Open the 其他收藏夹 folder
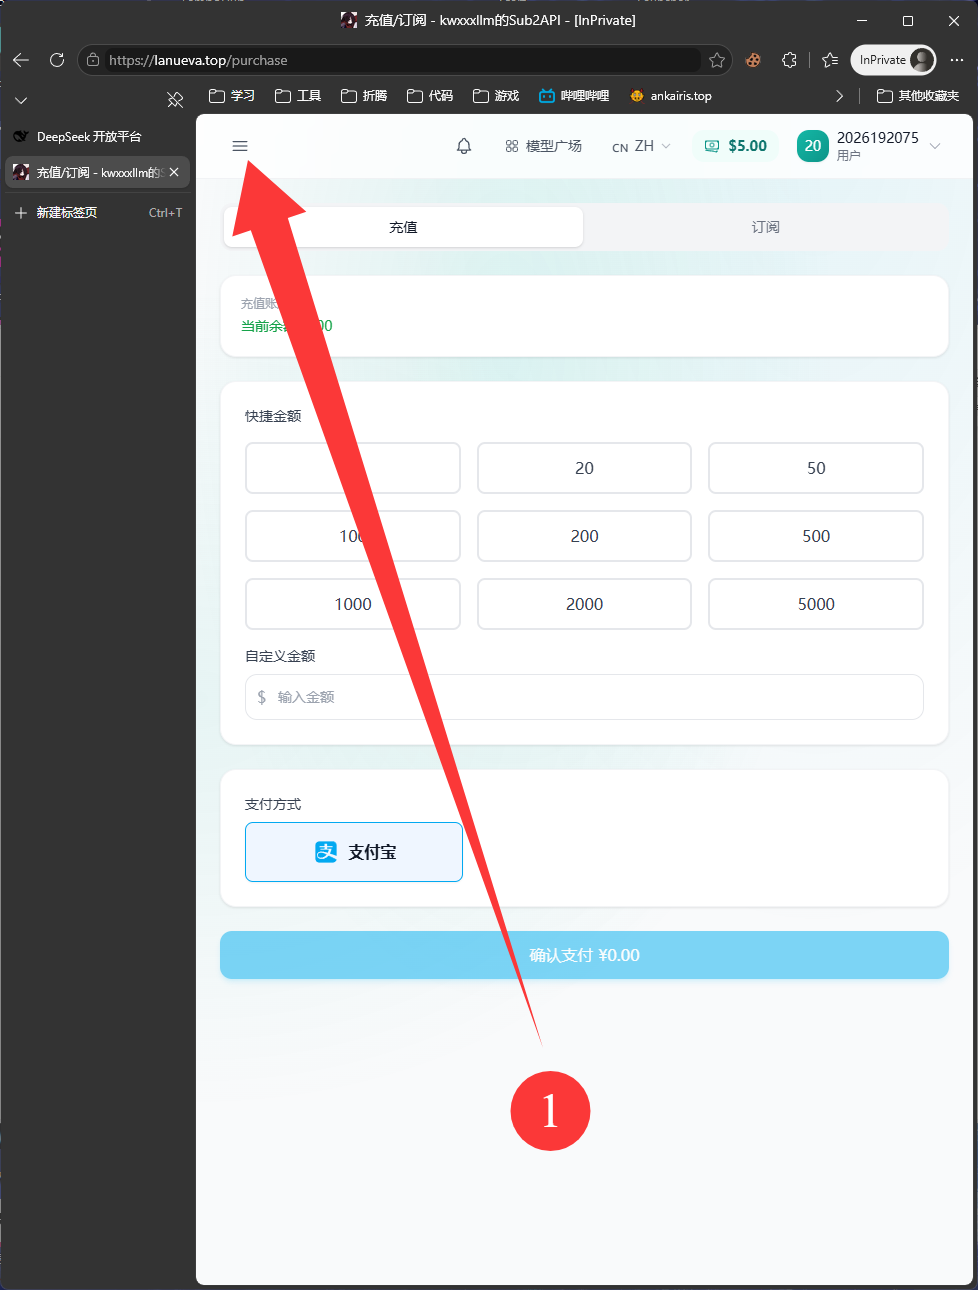 tap(918, 96)
